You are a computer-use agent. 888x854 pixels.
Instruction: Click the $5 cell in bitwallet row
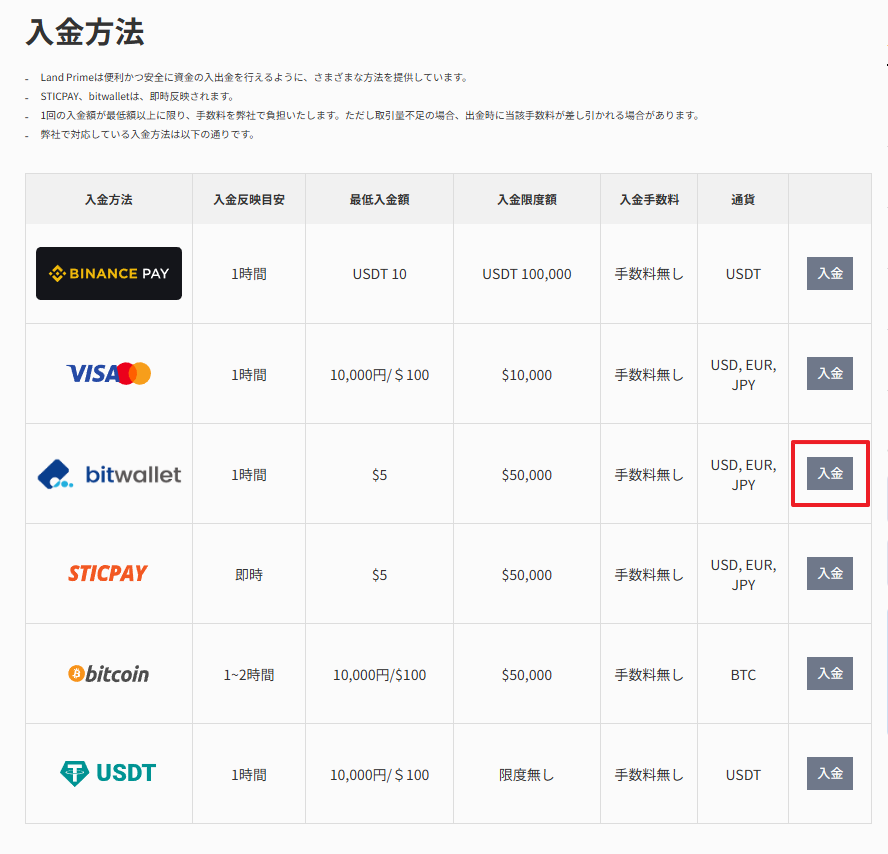click(x=379, y=475)
